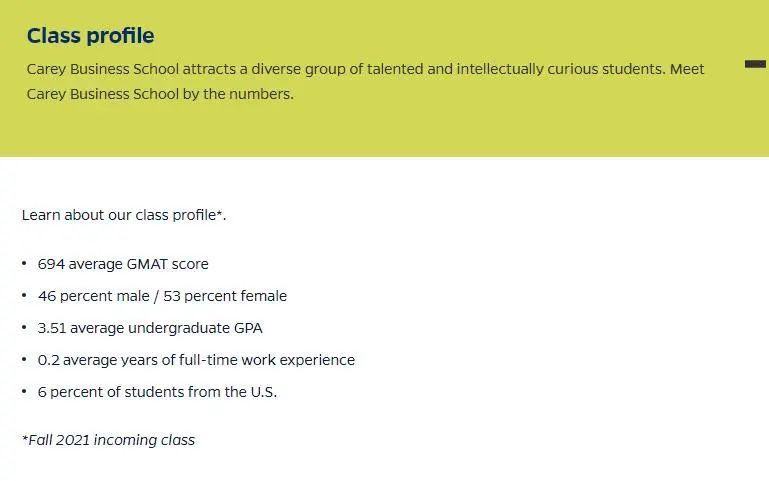Click the 'by the numbers' line
Screen dimensions: 769x481
coord(160,95)
